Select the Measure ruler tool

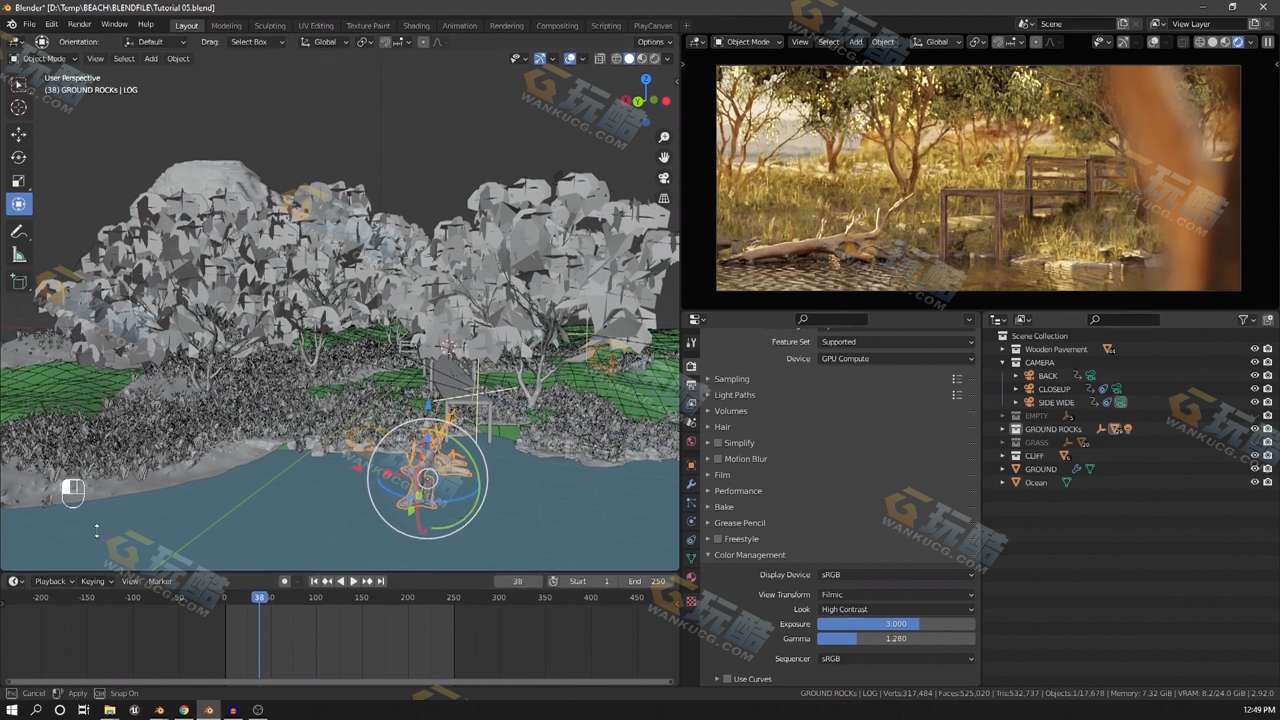(x=19, y=255)
